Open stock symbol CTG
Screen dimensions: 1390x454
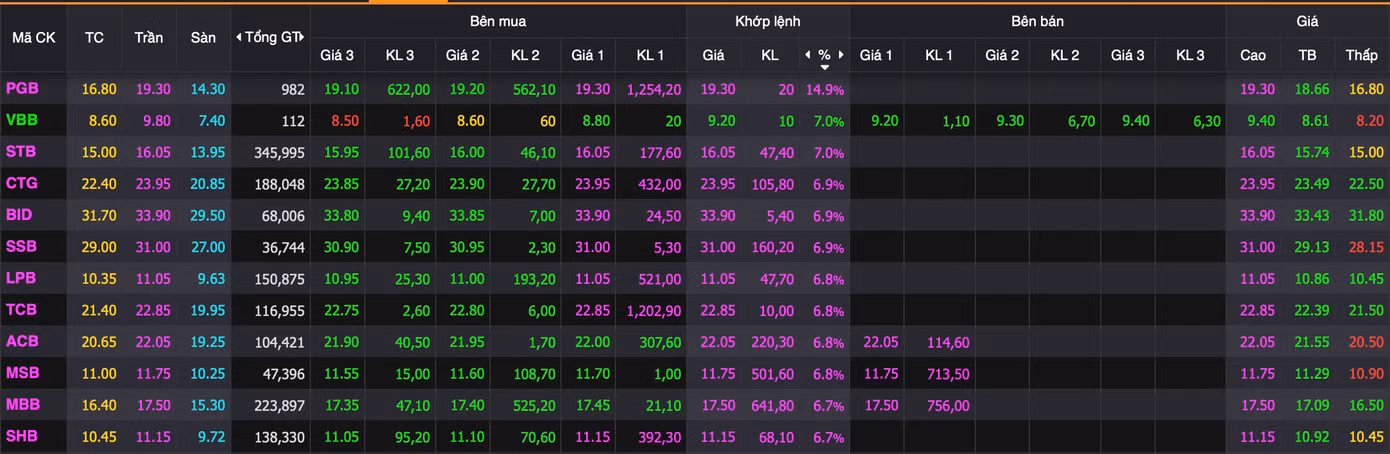pos(22,184)
